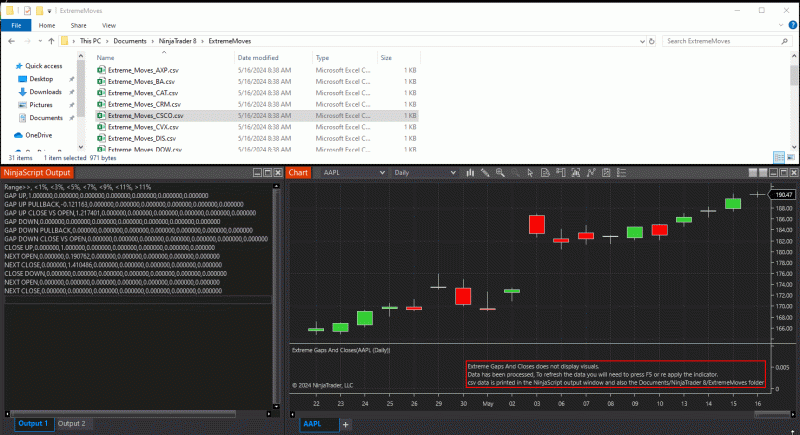Select Quick access in navigation pane

[x=43, y=66]
